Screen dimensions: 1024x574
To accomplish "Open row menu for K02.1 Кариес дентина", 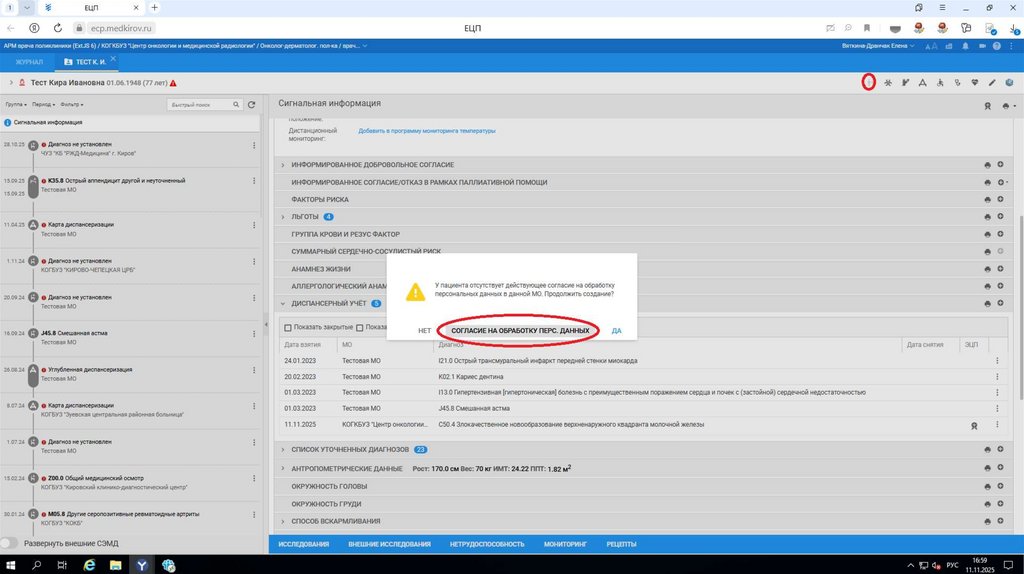I will point(997,377).
